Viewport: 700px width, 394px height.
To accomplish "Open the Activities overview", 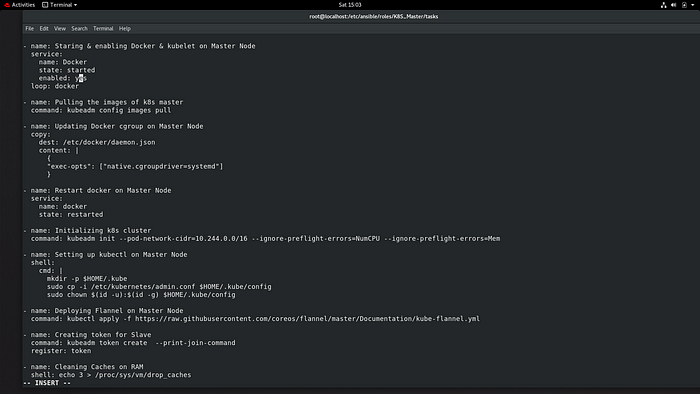I will (x=23, y=5).
